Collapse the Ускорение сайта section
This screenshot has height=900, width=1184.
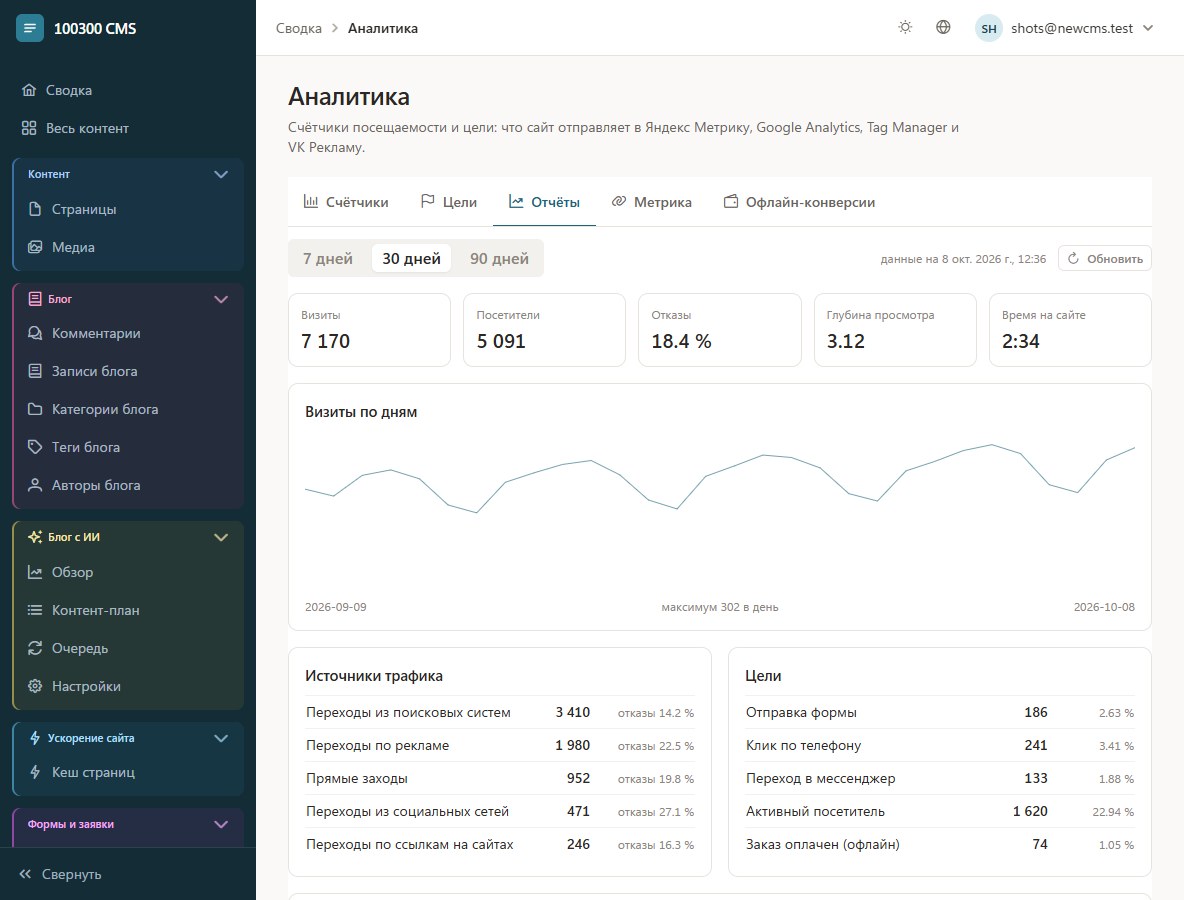click(x=221, y=738)
